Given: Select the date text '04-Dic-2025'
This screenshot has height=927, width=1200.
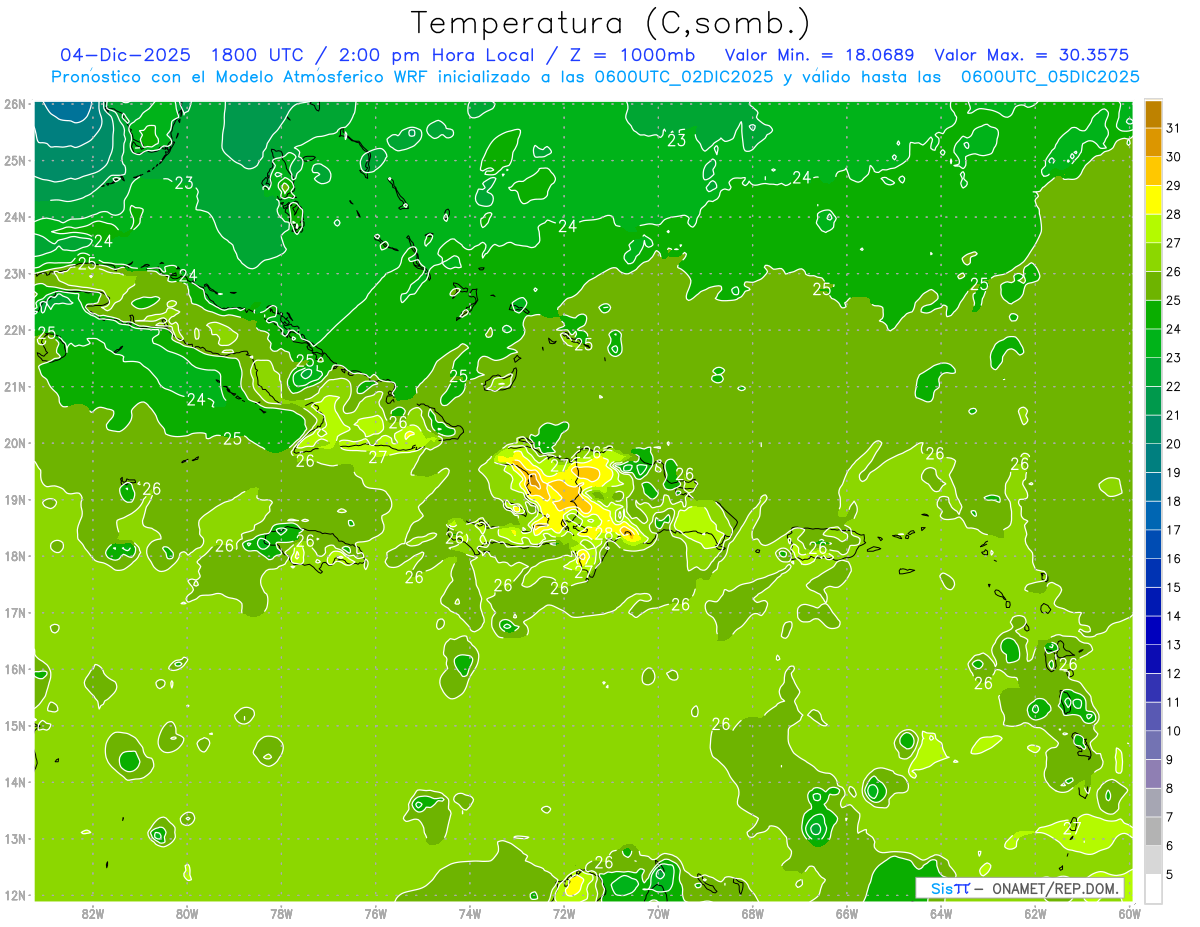Looking at the screenshot, I should coord(125,55).
